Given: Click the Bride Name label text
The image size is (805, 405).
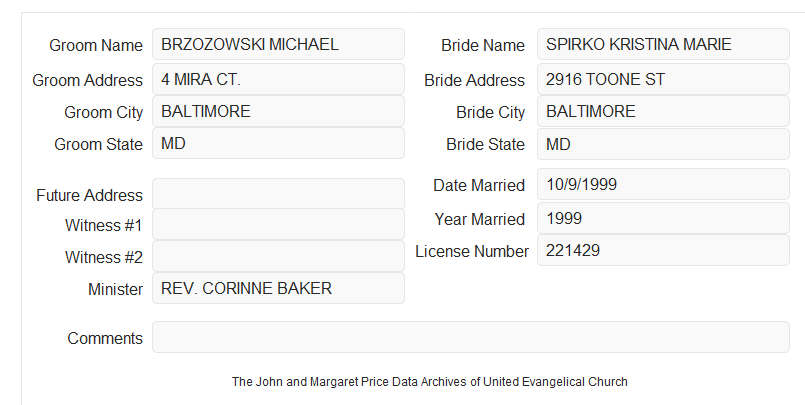Looking at the screenshot, I should (483, 45).
